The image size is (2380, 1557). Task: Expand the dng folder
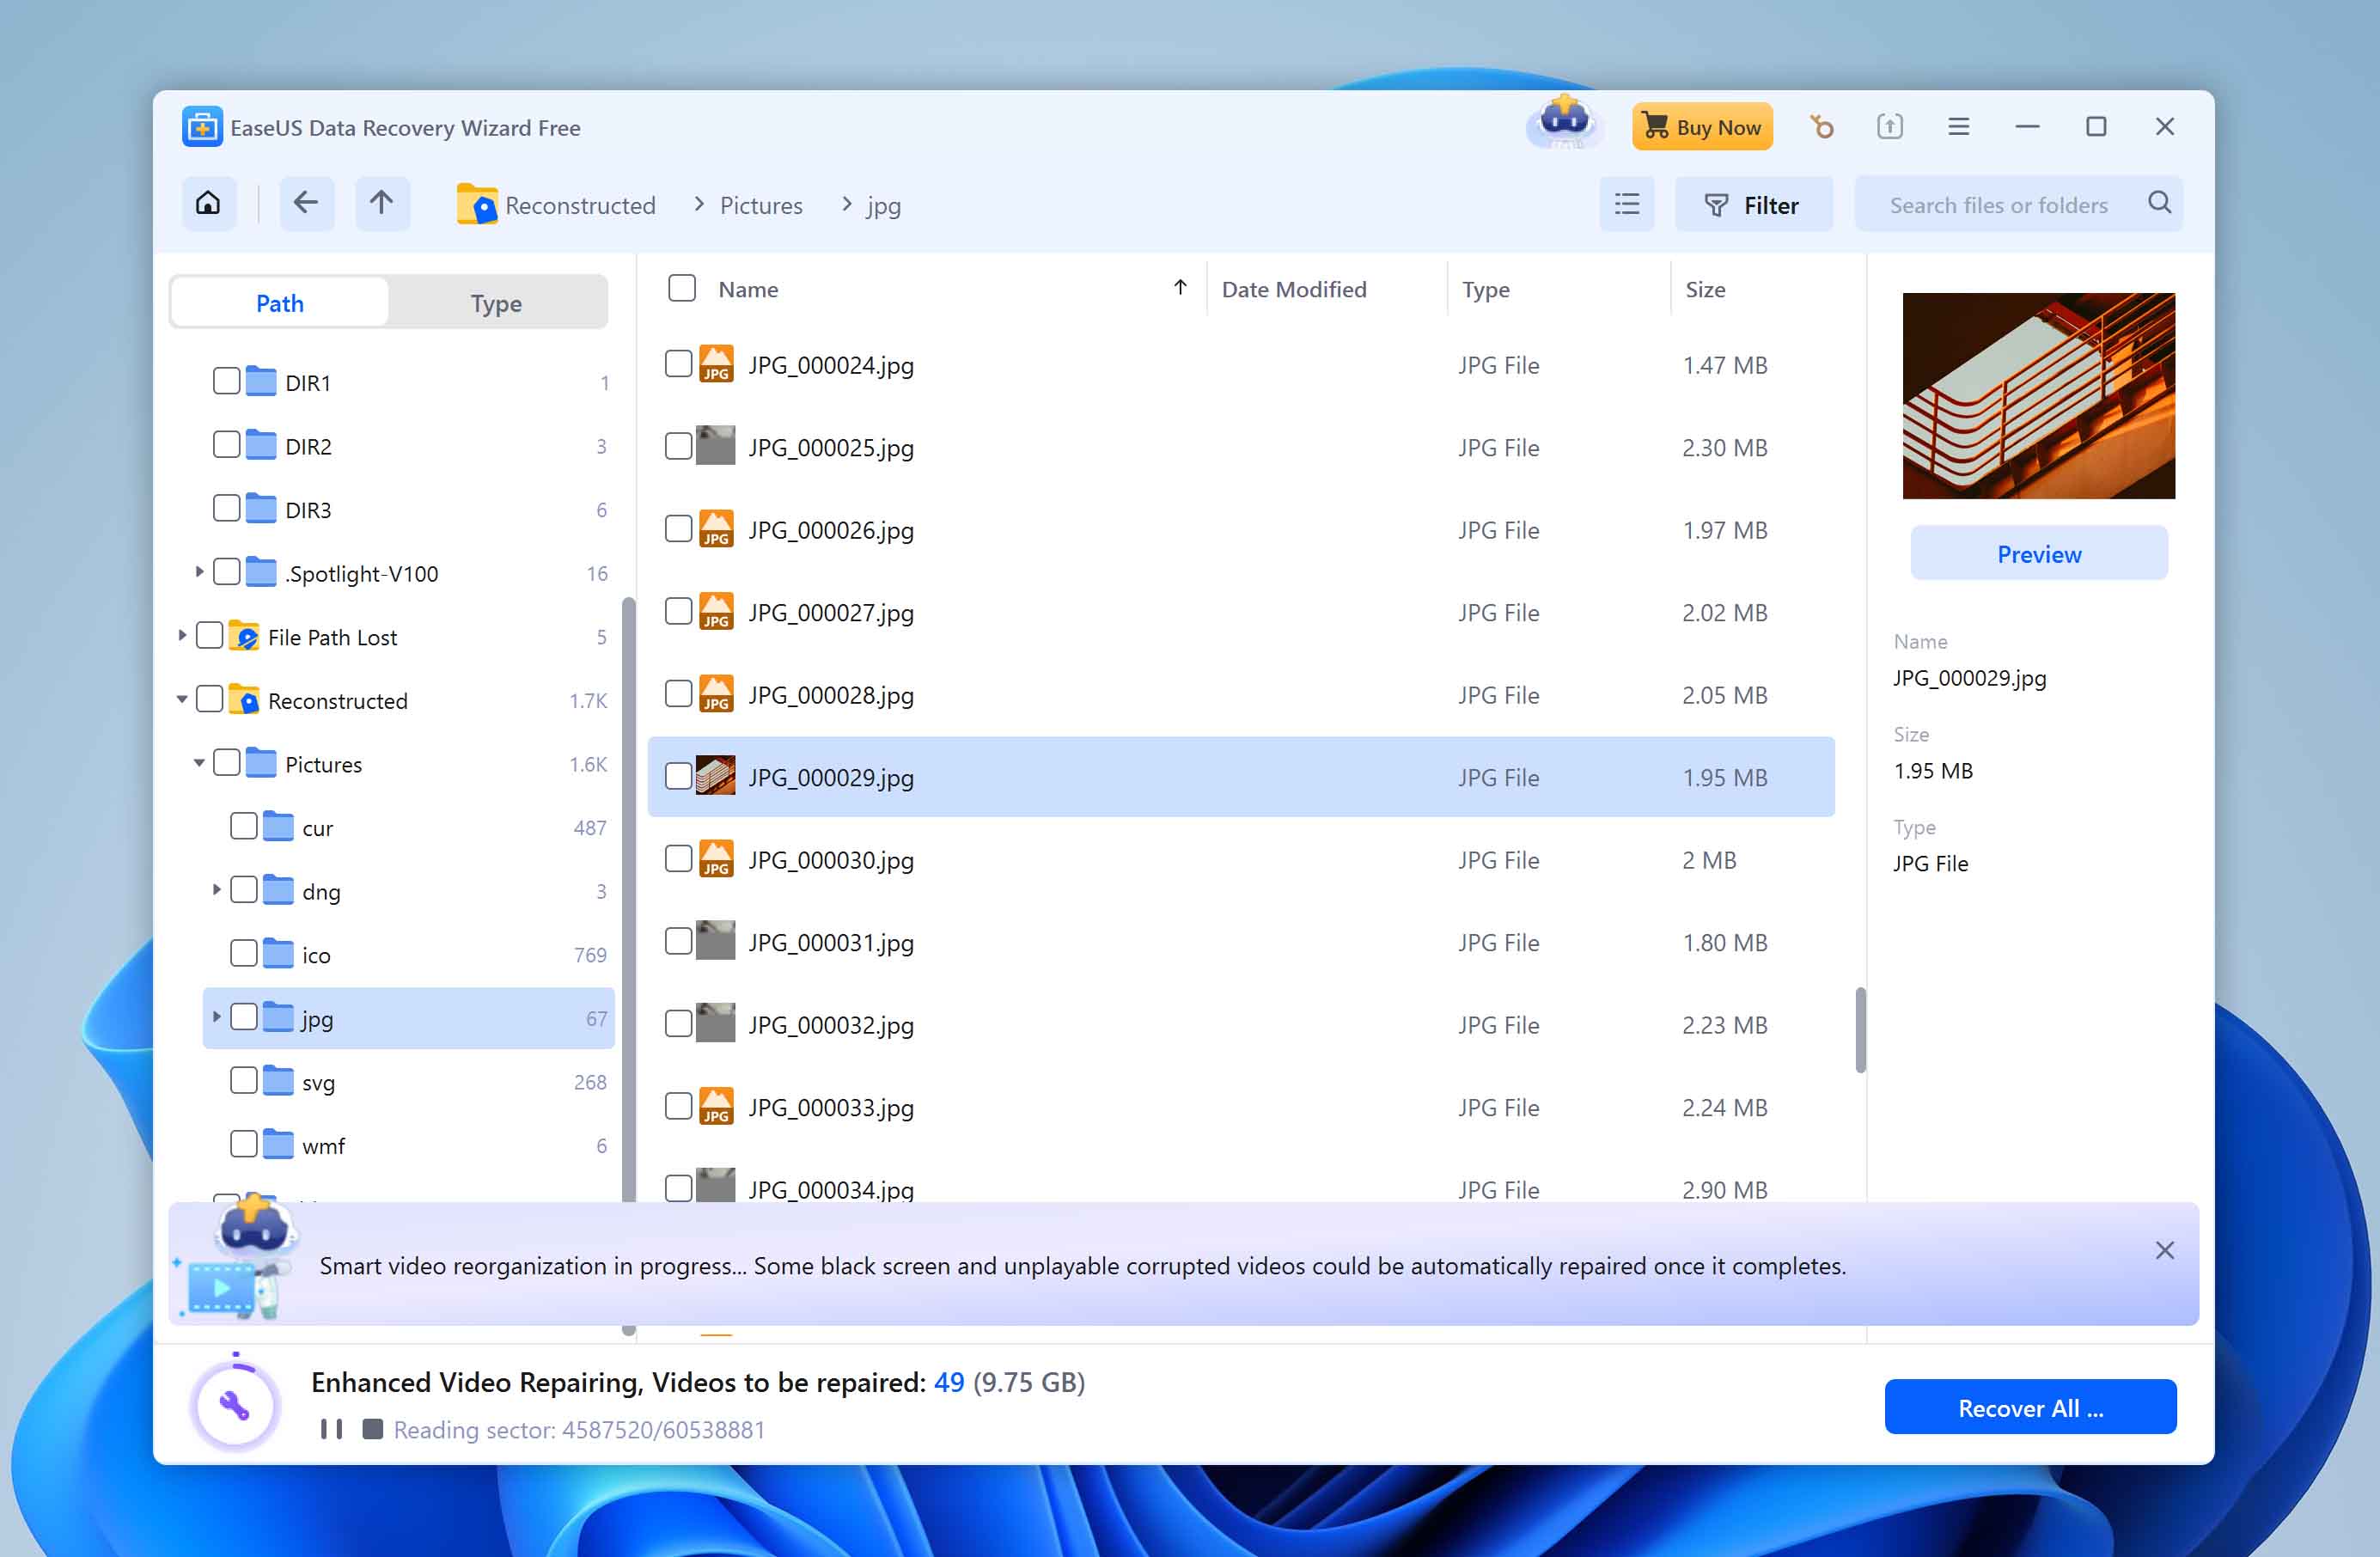click(216, 890)
